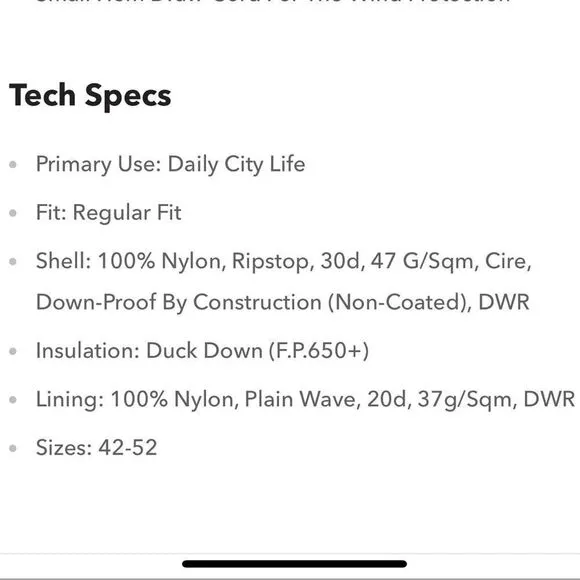Click bullet point beside Primary Use

click(13, 165)
